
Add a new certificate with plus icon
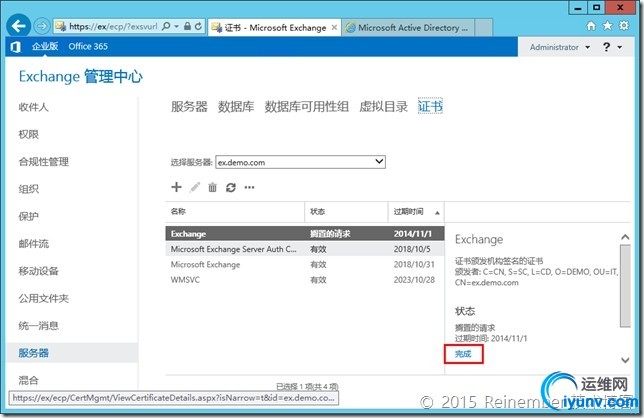point(176,187)
